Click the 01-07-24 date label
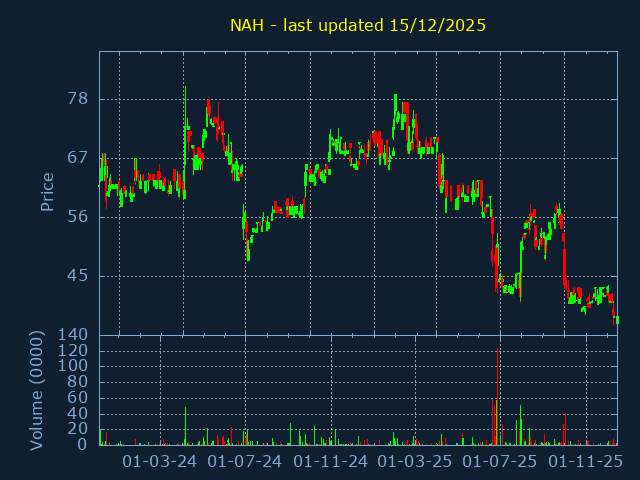 point(245,462)
